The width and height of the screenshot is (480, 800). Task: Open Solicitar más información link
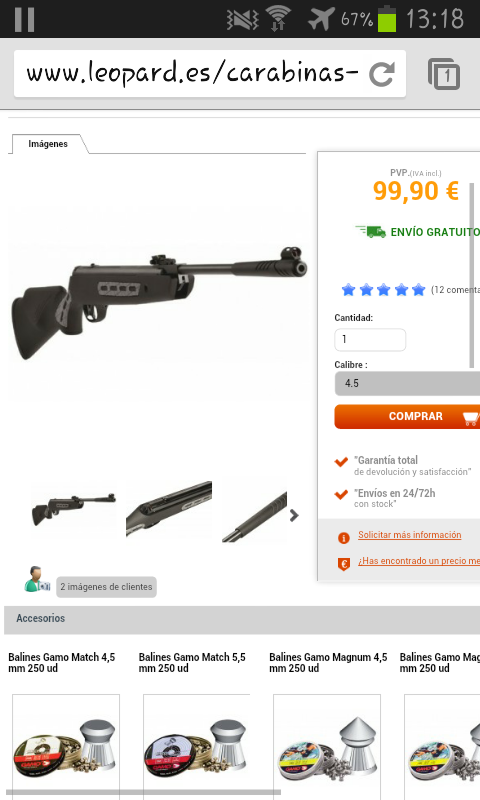coord(410,535)
